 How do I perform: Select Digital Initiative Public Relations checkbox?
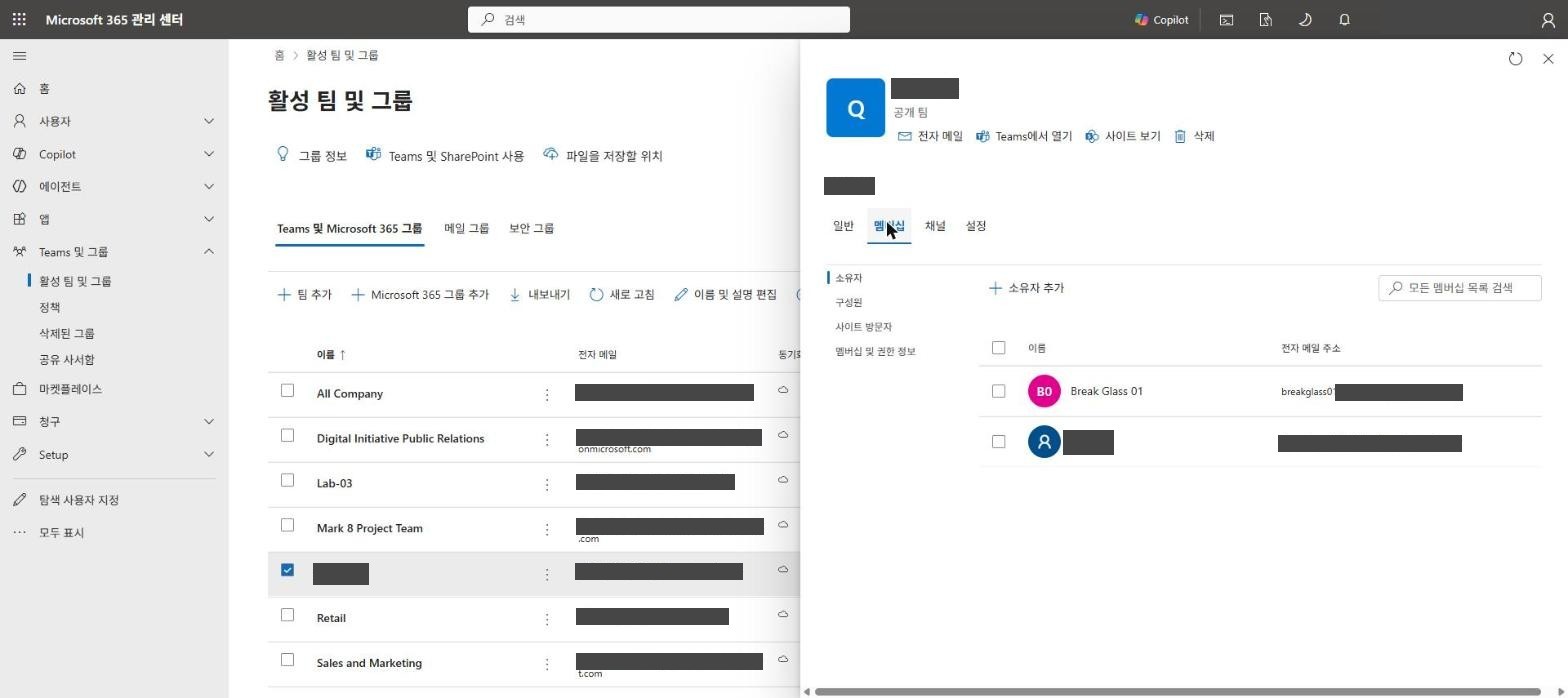pos(287,435)
